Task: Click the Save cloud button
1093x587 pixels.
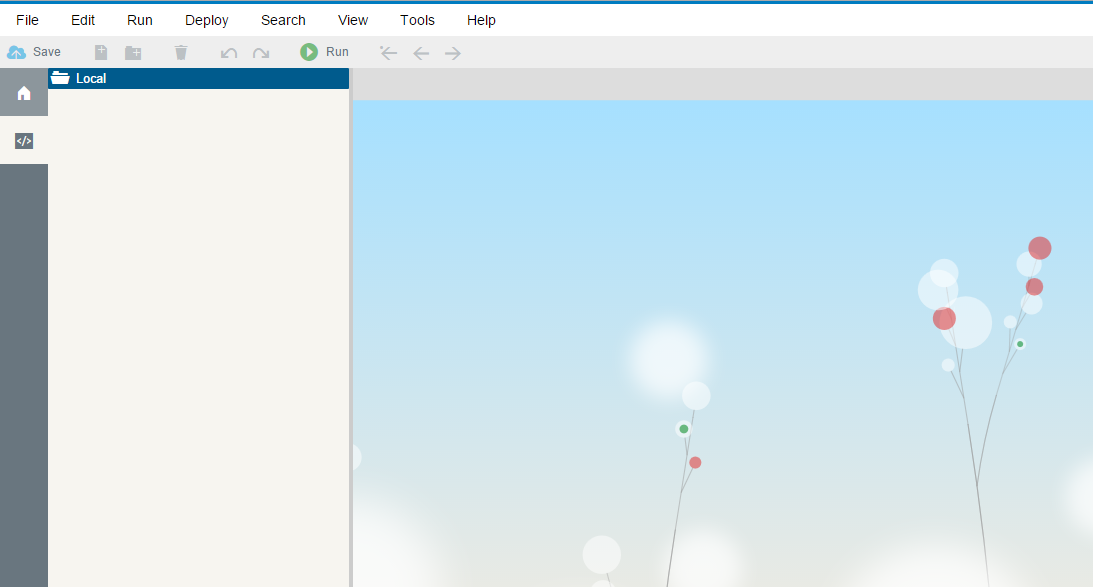Action: 33,52
